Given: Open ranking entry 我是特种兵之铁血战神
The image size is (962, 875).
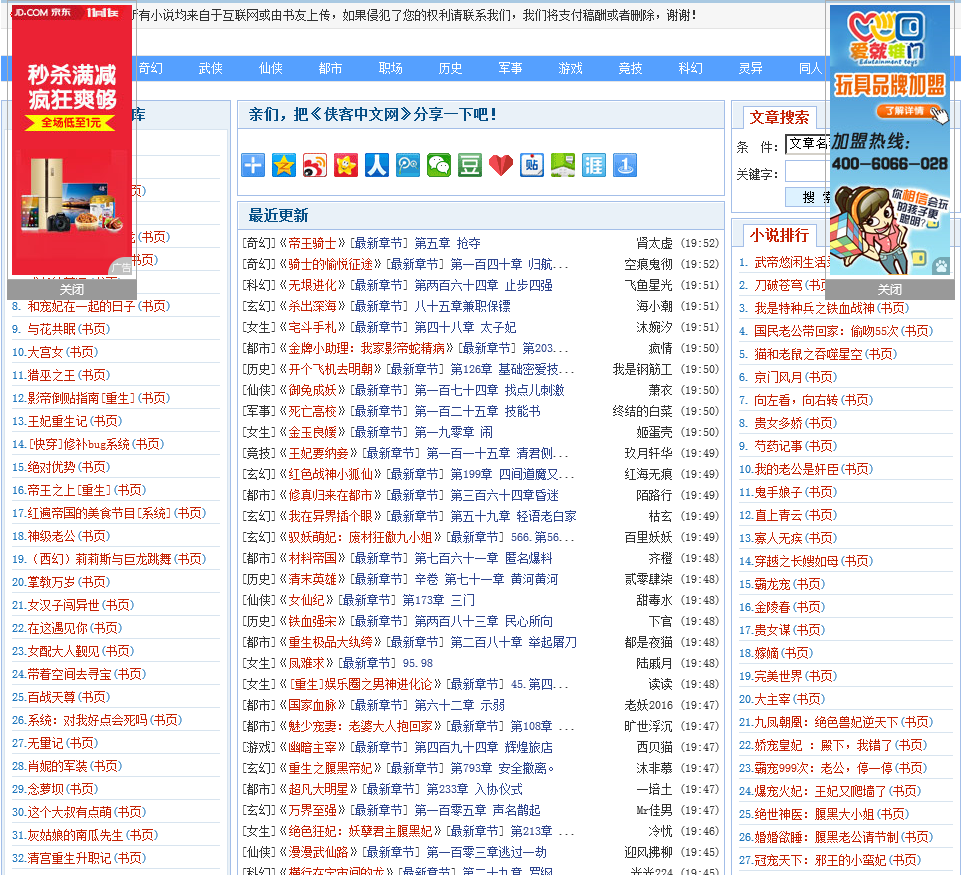Looking at the screenshot, I should click(x=814, y=309).
